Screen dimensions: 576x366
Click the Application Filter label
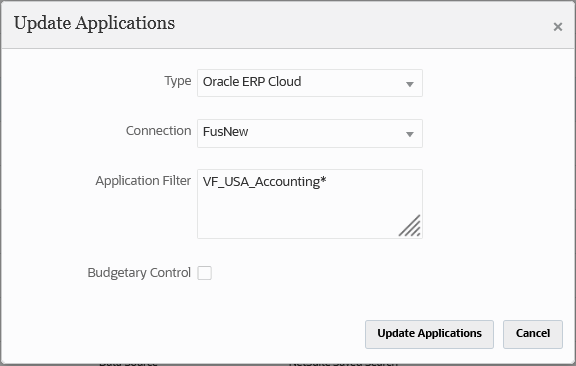coord(143,181)
